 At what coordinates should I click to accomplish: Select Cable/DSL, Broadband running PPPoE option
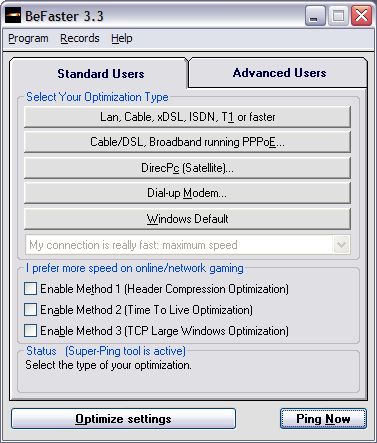click(x=187, y=142)
